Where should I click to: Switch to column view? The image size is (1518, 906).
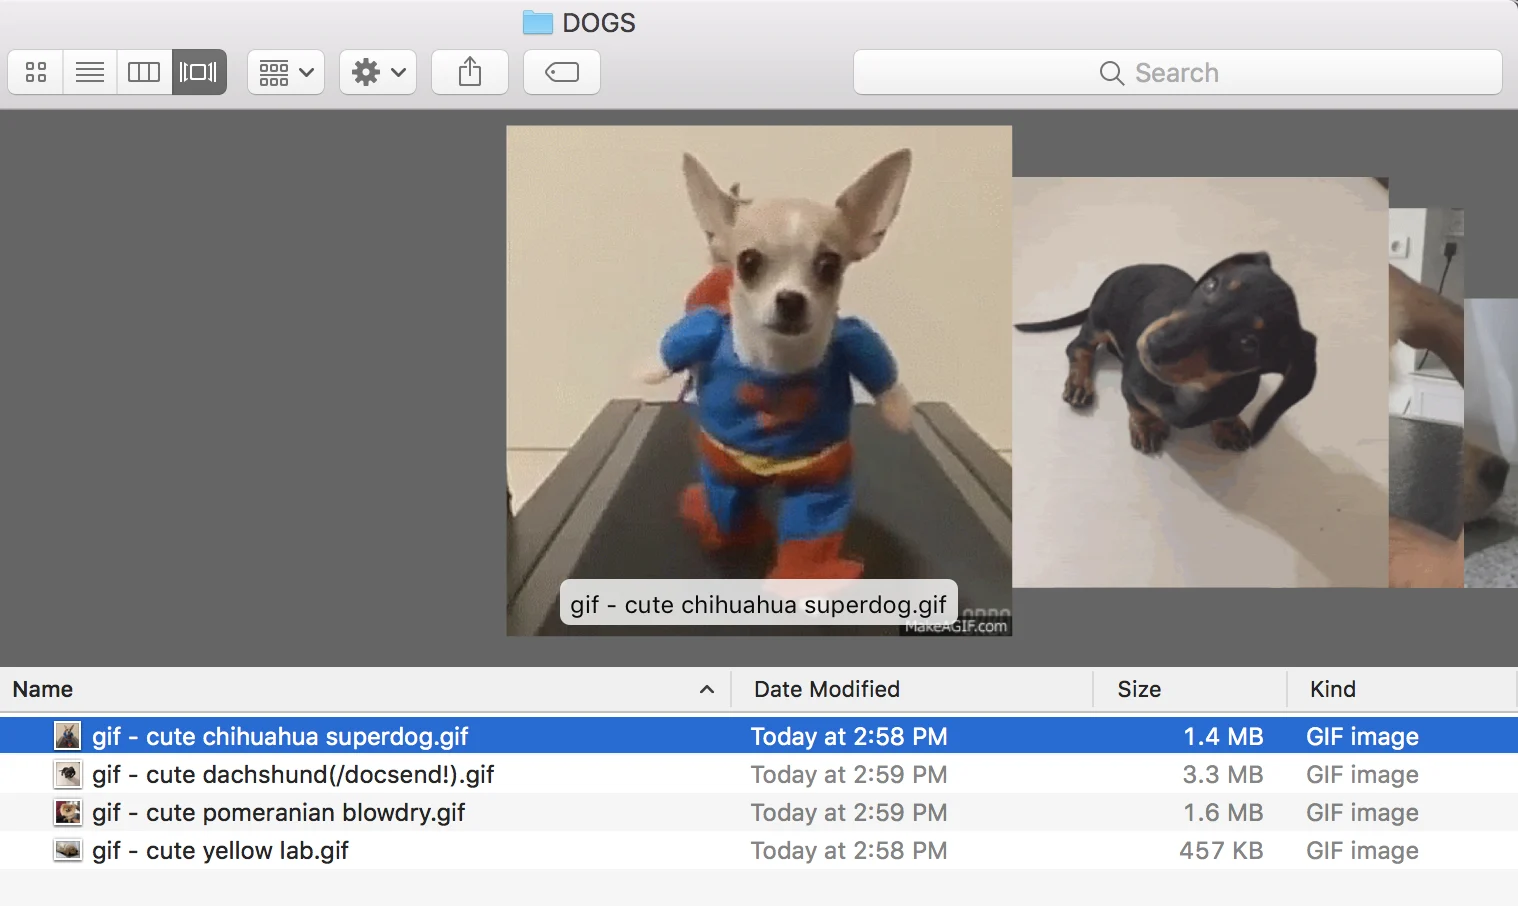click(x=144, y=72)
